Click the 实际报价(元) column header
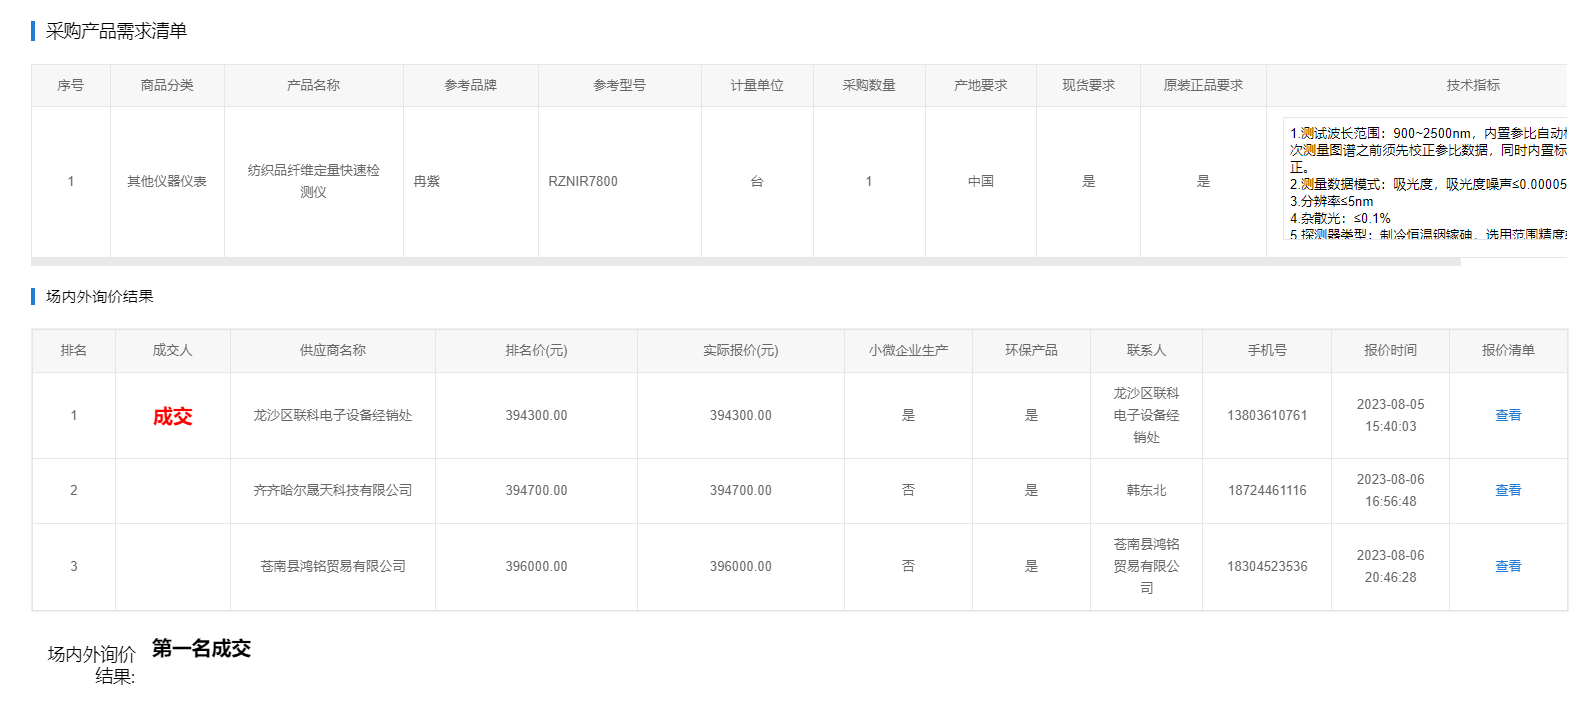Screen dimensions: 1592x703 tap(740, 350)
